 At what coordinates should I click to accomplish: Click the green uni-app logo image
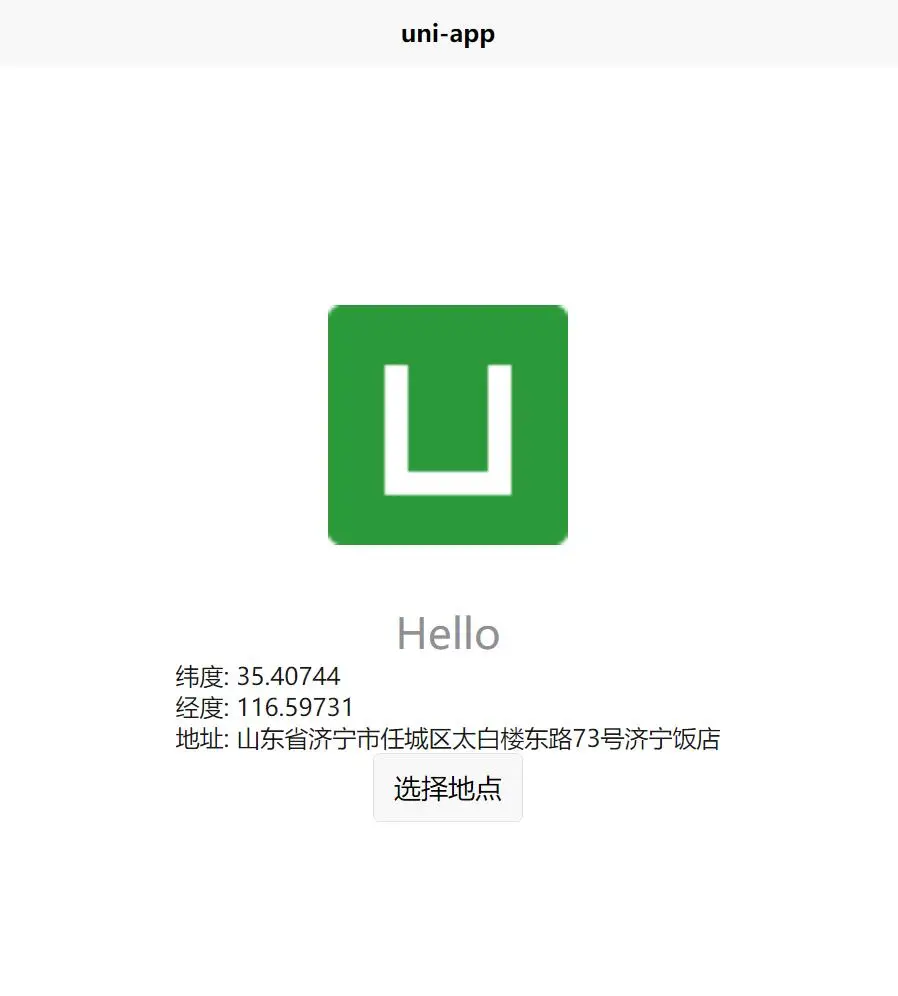[448, 425]
